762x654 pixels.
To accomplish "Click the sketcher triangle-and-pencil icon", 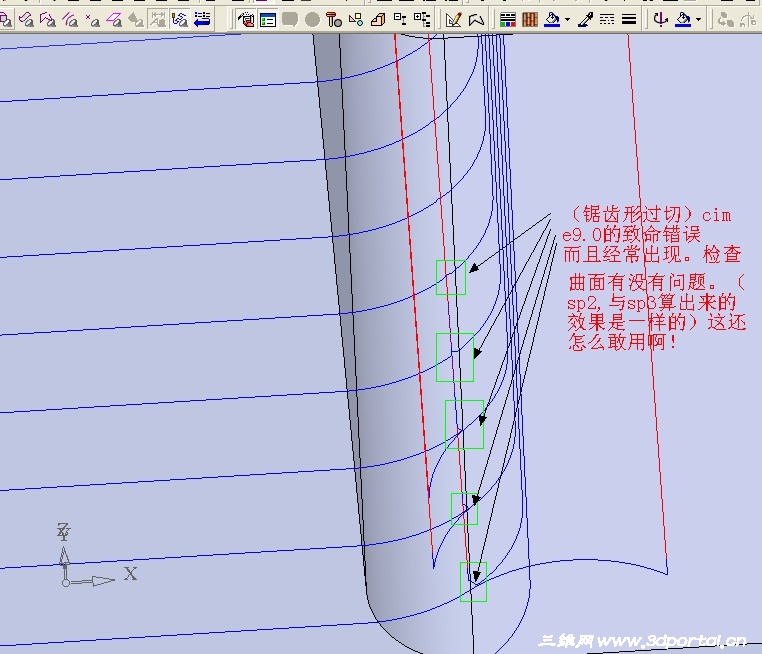I will coord(453,19).
